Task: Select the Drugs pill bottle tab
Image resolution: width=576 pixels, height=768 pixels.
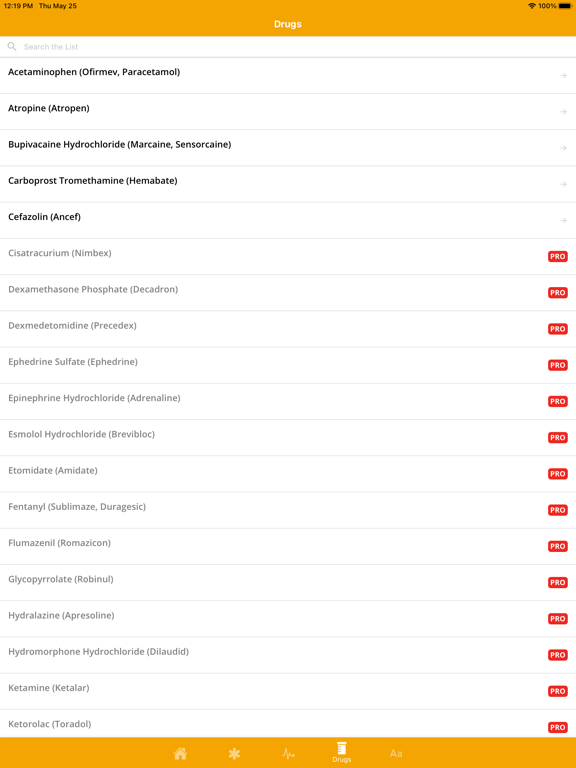Action: click(x=341, y=752)
